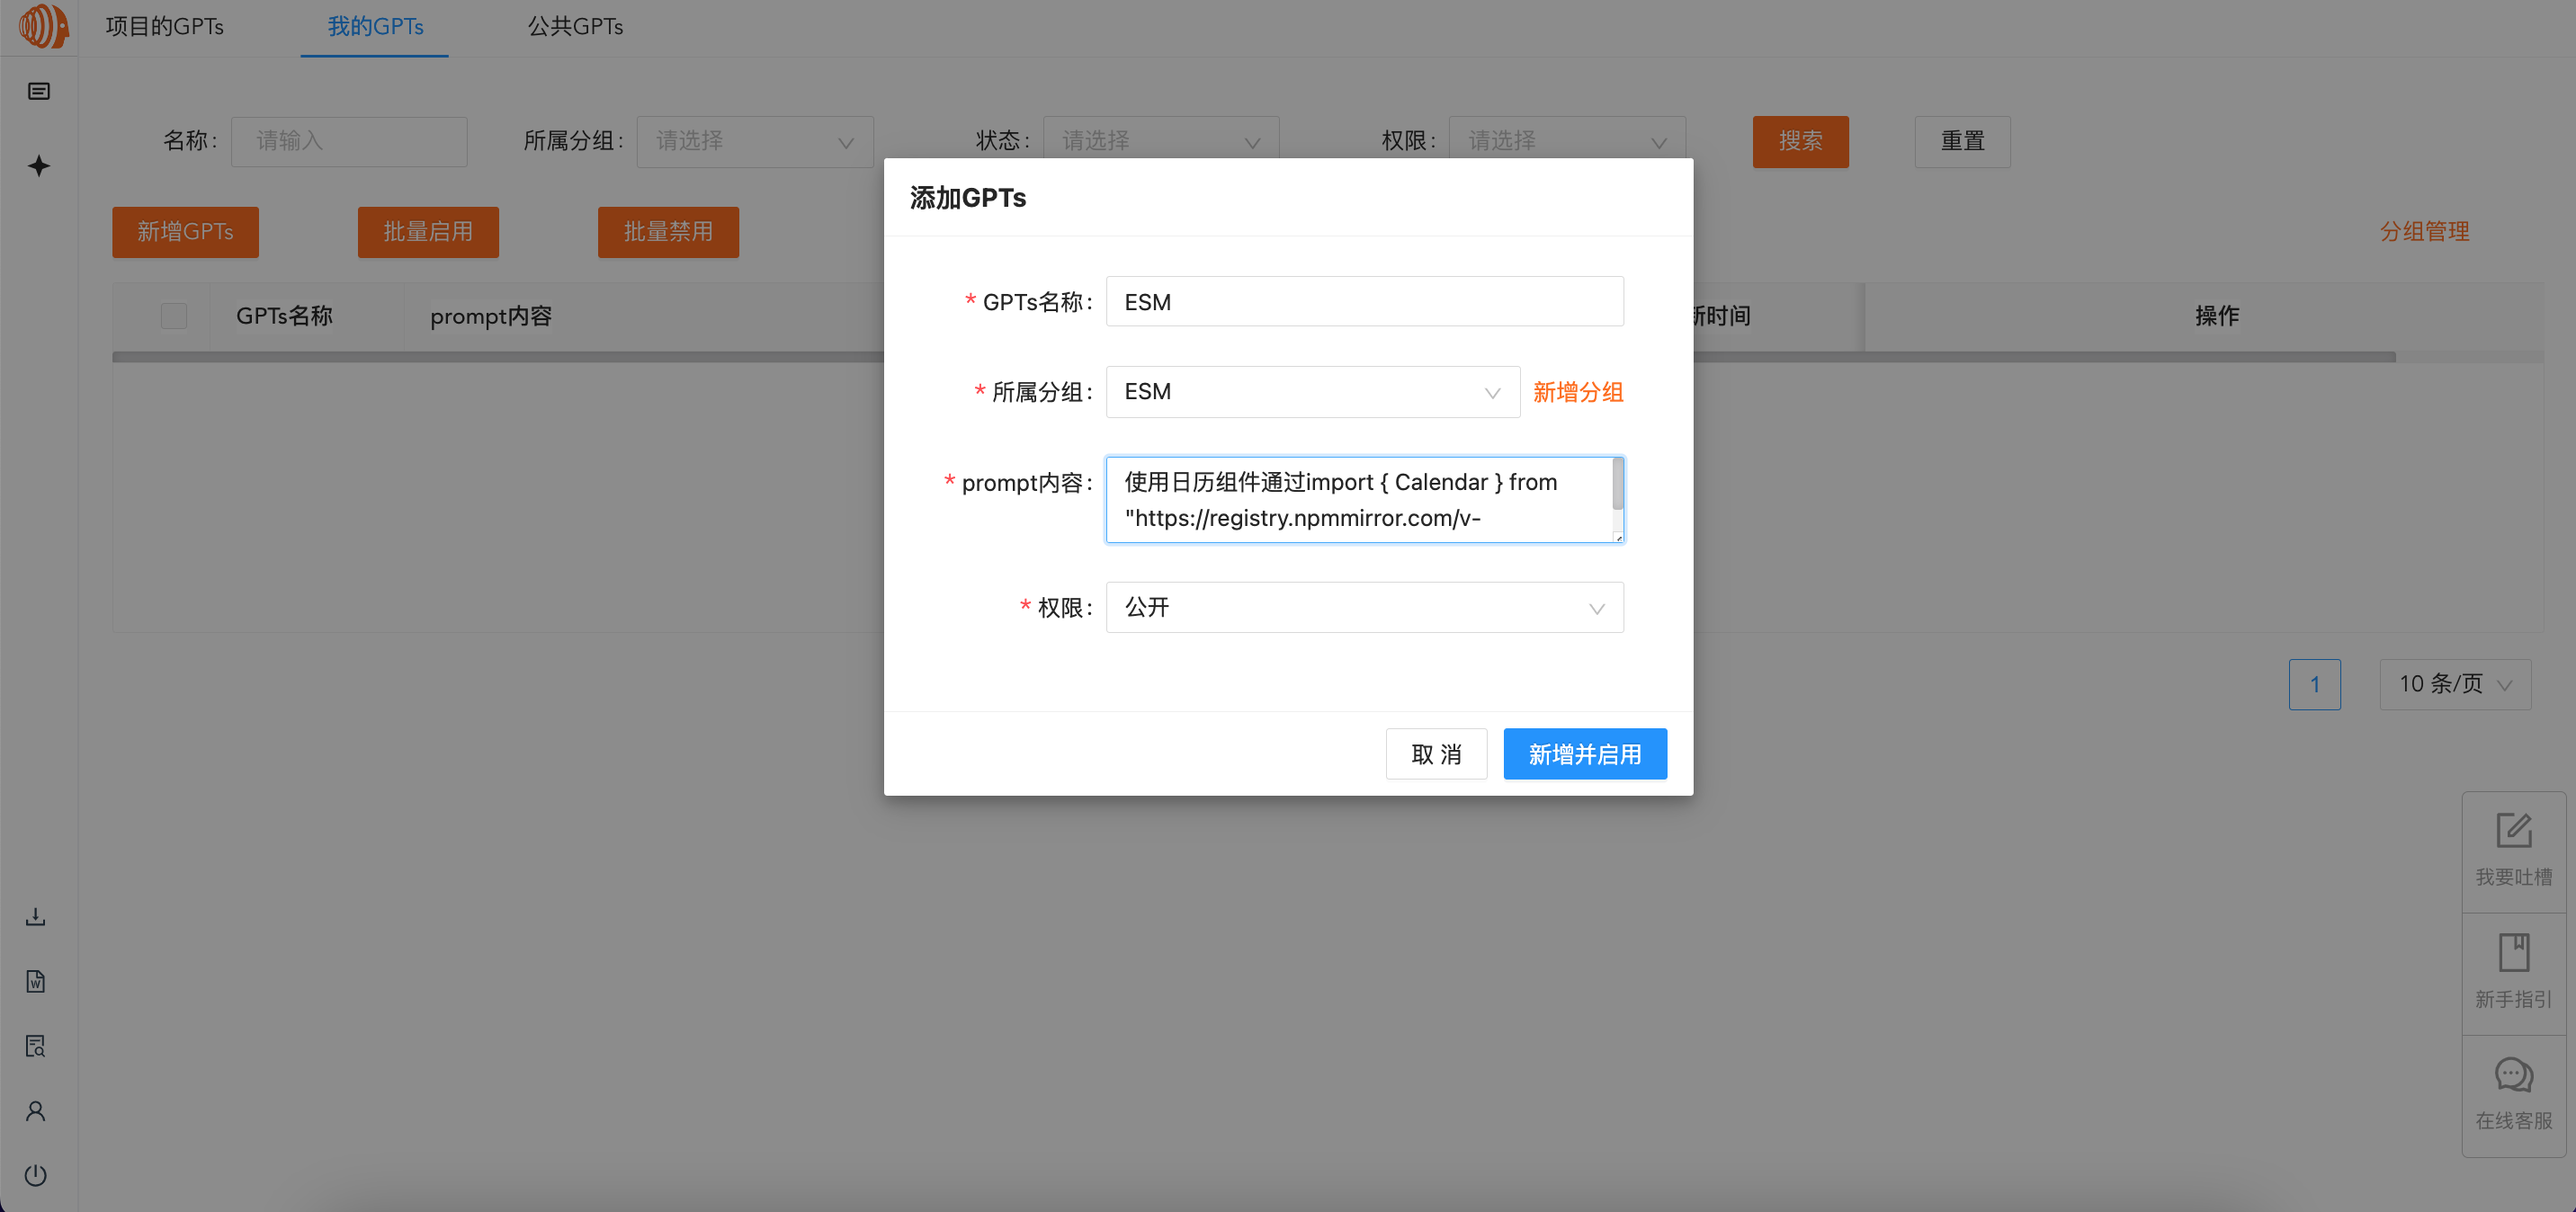The height and width of the screenshot is (1212, 2576).
Task: Open the Word document icon in the left sidebar
Action: pyautogui.click(x=36, y=981)
